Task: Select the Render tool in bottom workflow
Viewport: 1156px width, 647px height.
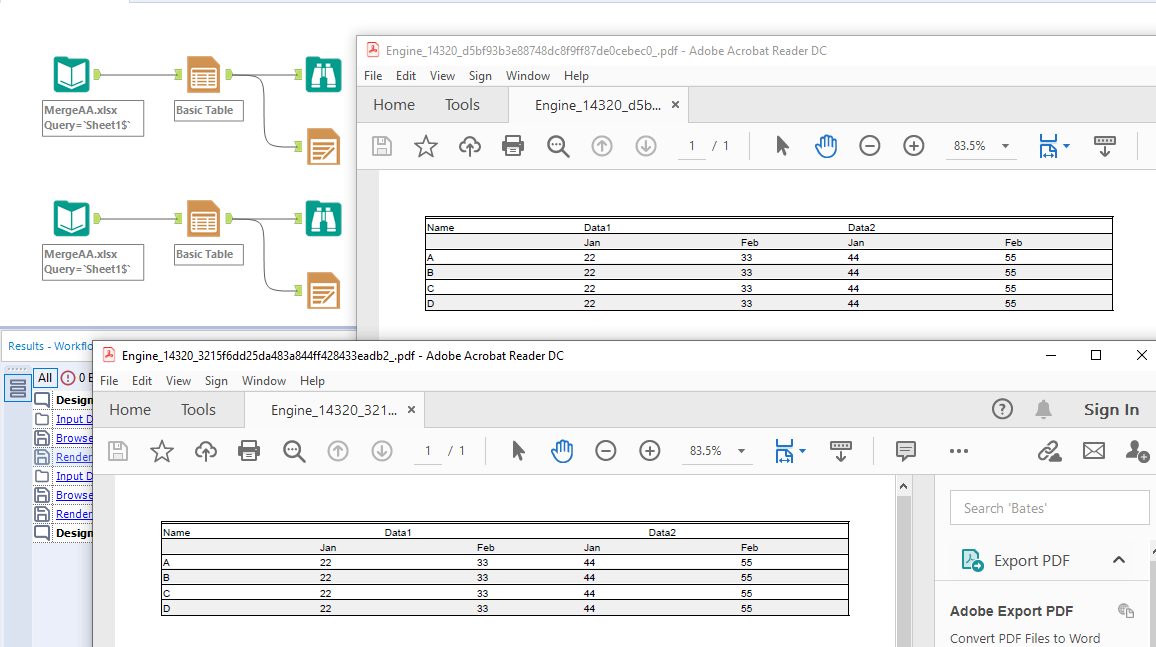Action: tap(323, 290)
